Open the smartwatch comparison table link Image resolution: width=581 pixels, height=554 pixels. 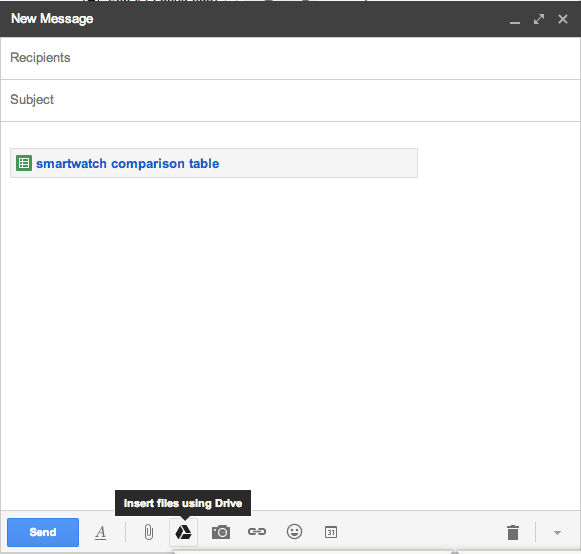(x=127, y=163)
